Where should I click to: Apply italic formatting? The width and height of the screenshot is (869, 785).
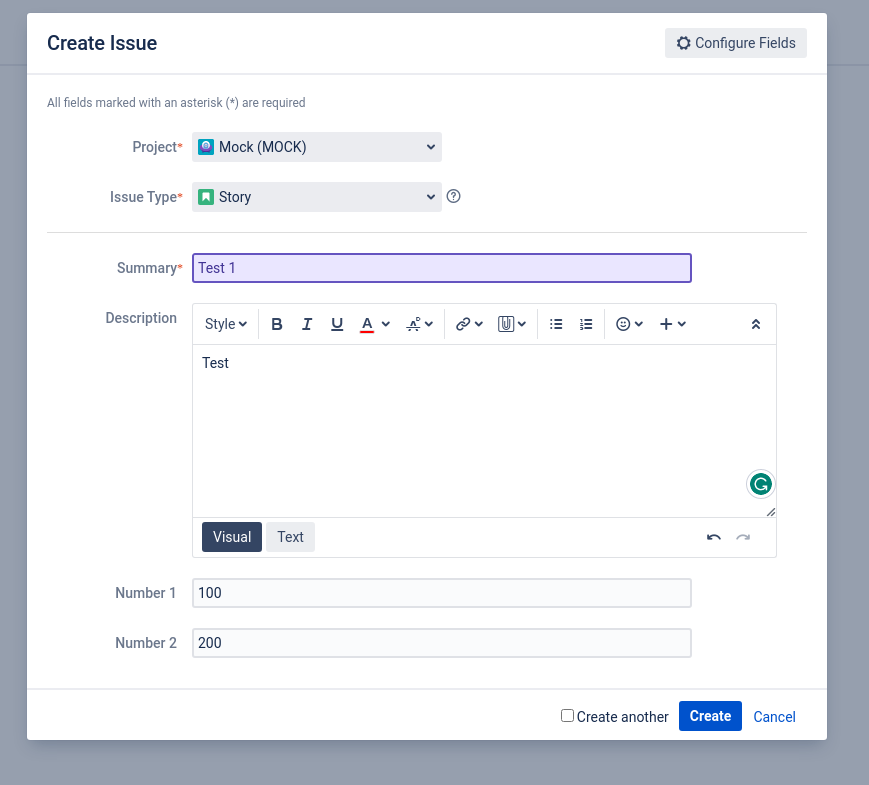306,324
